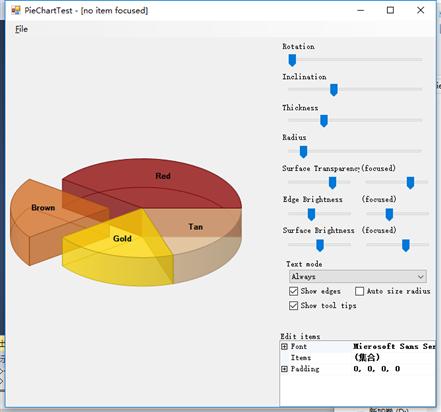Click the Thickness slider thumb
The image size is (441, 412).
pyautogui.click(x=324, y=121)
